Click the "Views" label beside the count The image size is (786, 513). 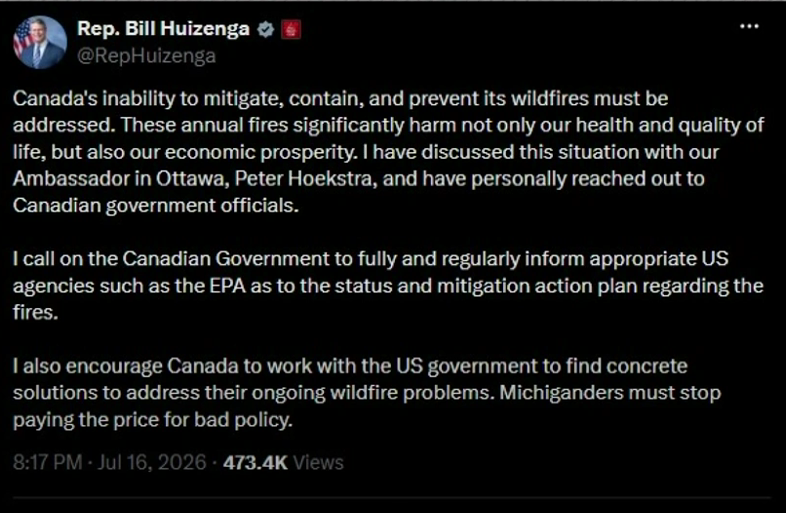click(x=318, y=462)
